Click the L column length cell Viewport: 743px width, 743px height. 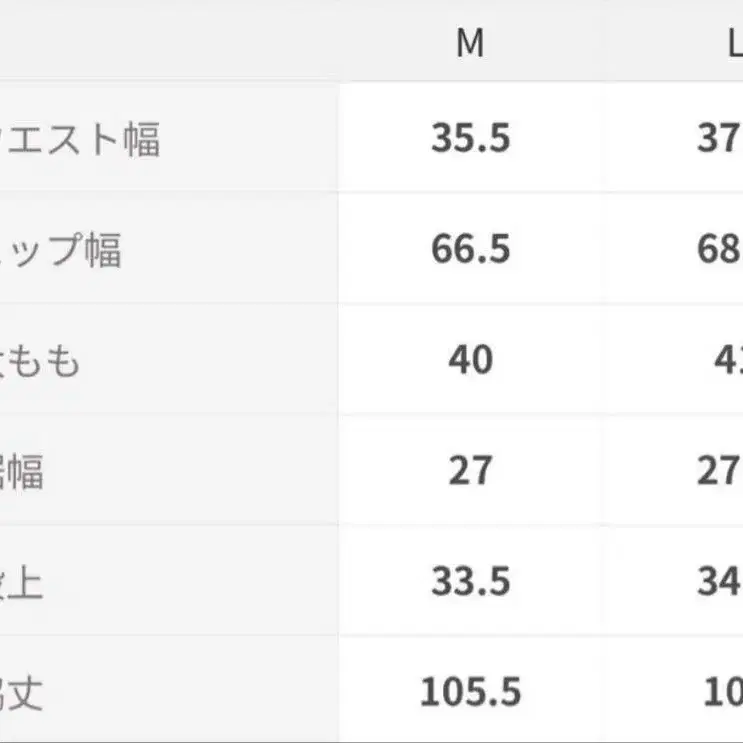click(x=722, y=692)
